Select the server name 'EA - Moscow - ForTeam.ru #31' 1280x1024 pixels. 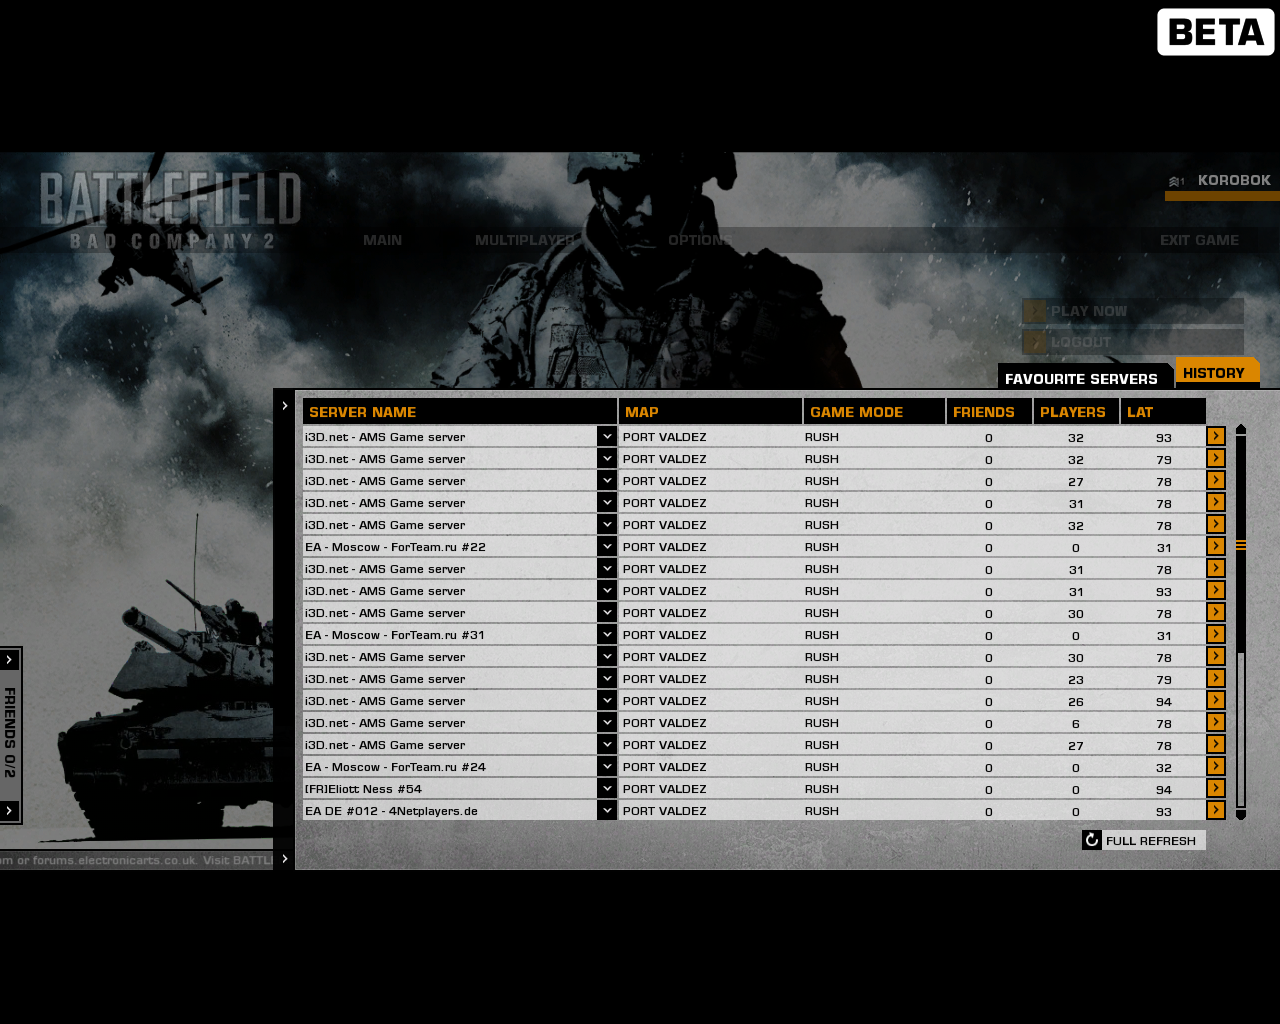(x=395, y=635)
